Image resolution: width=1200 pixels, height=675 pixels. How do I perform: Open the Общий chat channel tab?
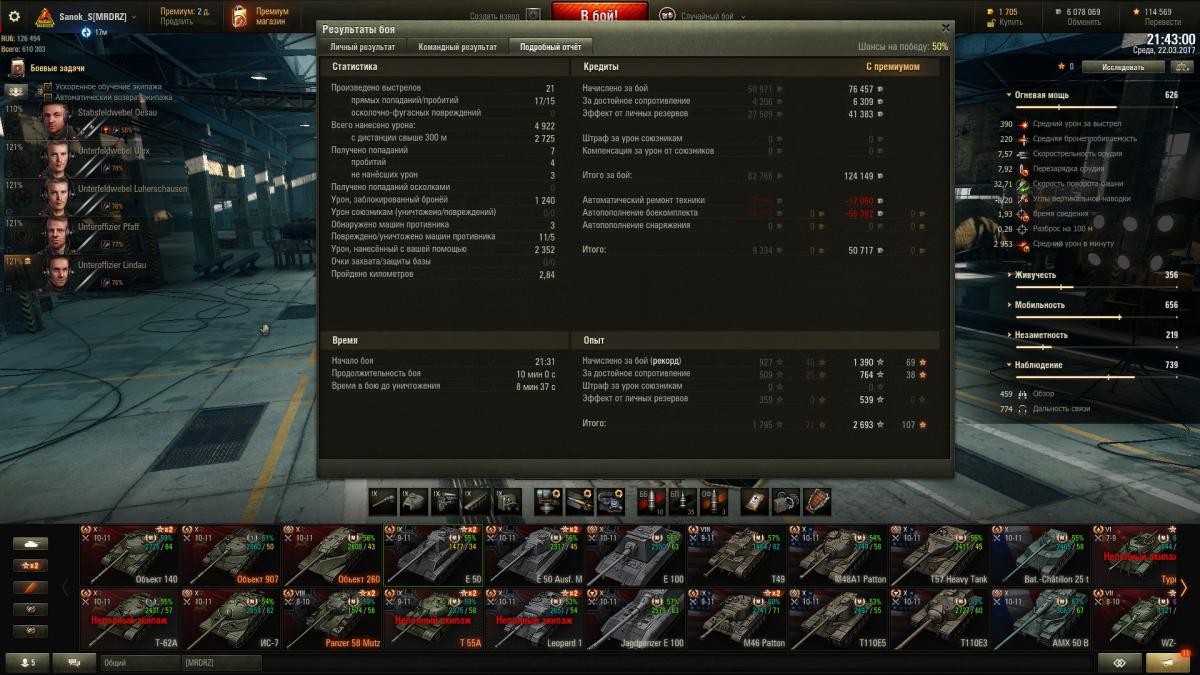[140, 662]
